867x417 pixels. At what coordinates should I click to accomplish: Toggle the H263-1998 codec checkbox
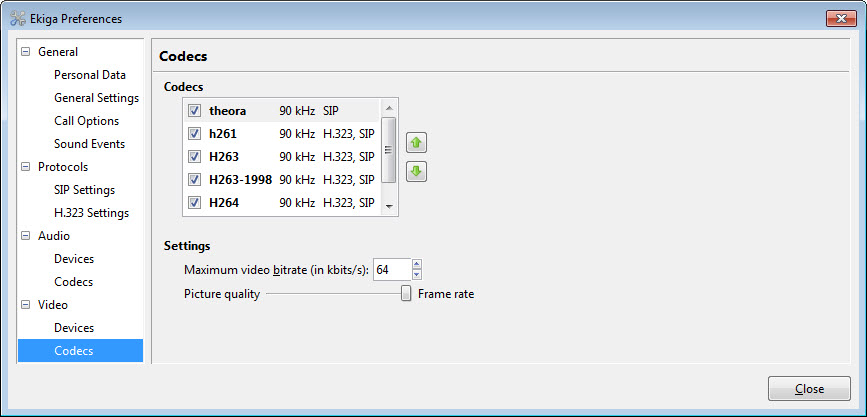coord(194,179)
